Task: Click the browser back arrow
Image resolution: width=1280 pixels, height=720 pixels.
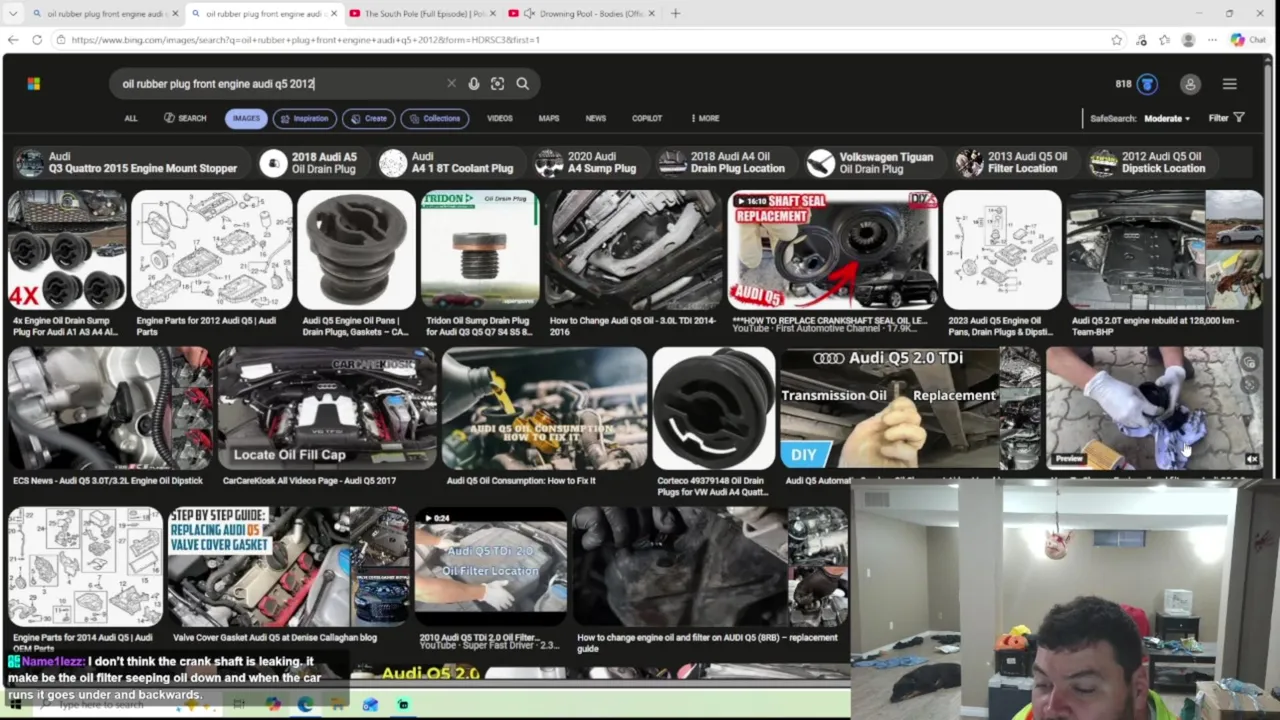Action: [x=13, y=40]
